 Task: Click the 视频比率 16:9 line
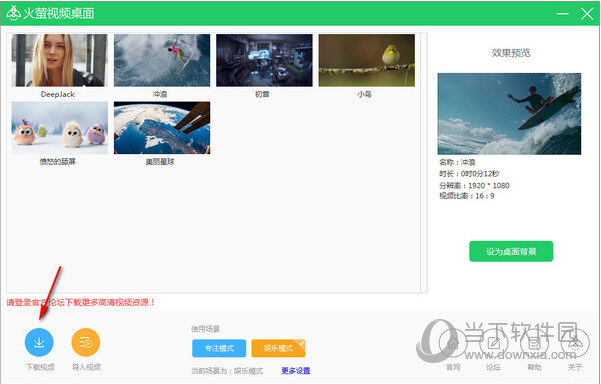click(x=467, y=196)
